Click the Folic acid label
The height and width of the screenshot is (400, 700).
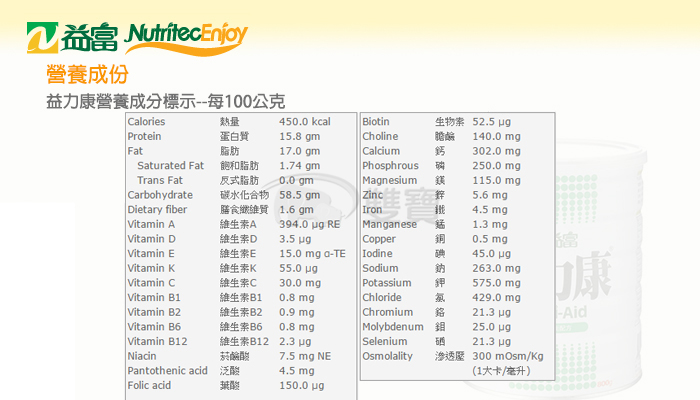pyautogui.click(x=149, y=386)
